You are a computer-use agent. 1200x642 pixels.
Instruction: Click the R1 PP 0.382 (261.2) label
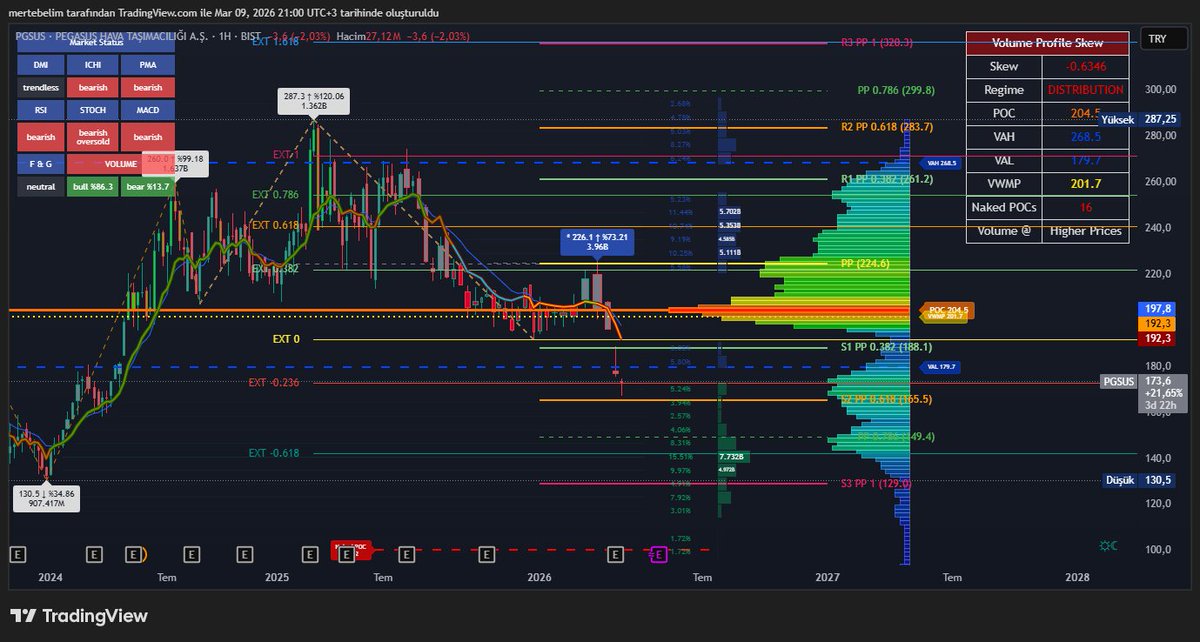click(887, 179)
